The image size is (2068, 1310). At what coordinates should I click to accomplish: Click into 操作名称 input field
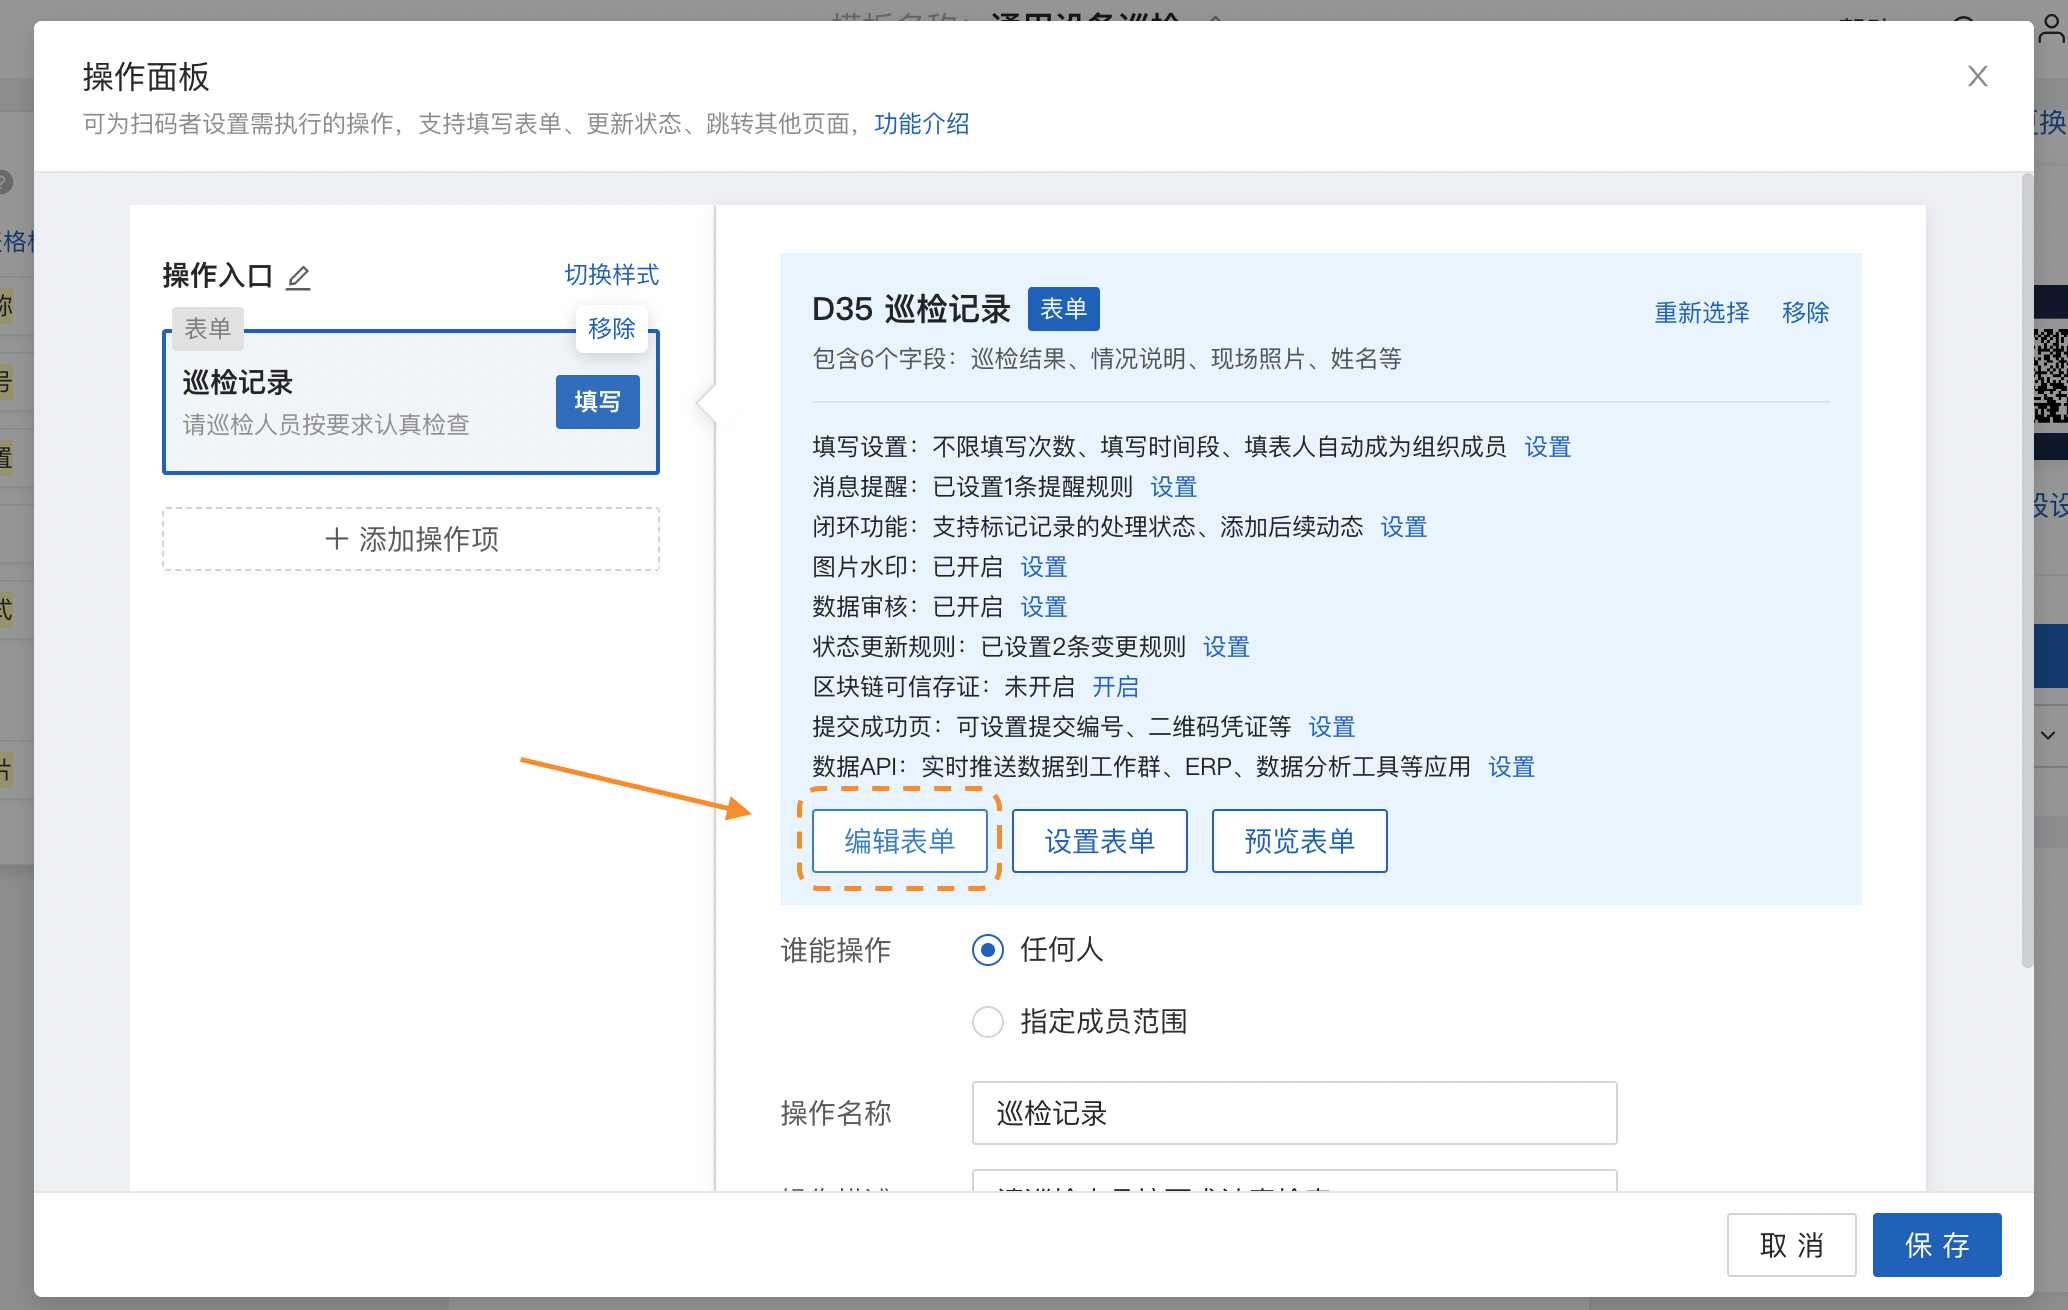point(1293,1113)
